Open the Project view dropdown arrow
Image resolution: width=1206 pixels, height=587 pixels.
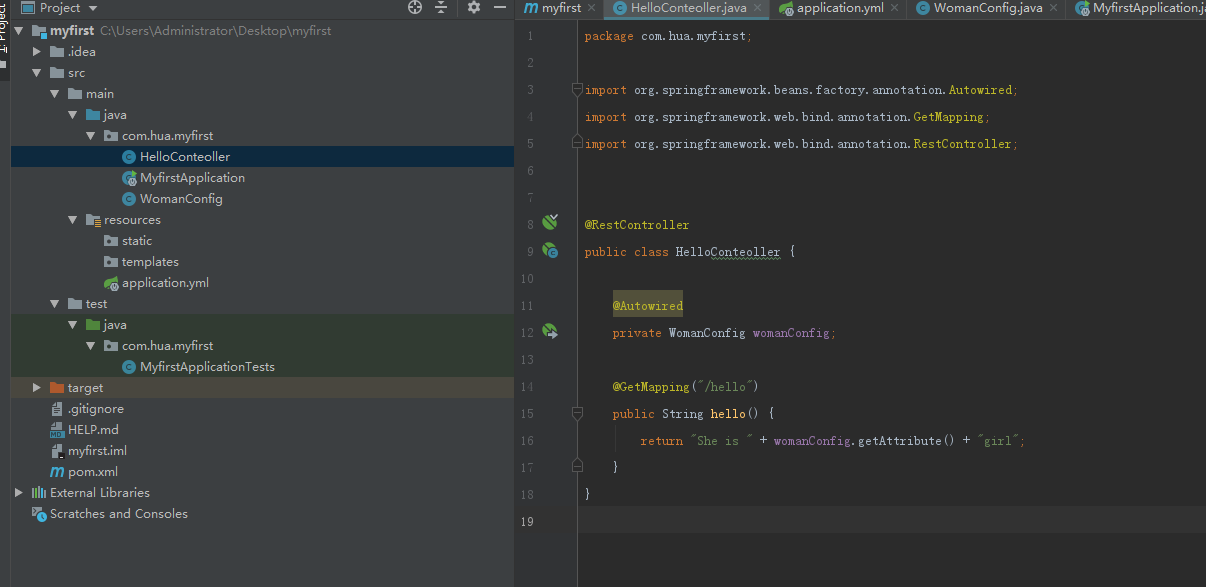(91, 8)
